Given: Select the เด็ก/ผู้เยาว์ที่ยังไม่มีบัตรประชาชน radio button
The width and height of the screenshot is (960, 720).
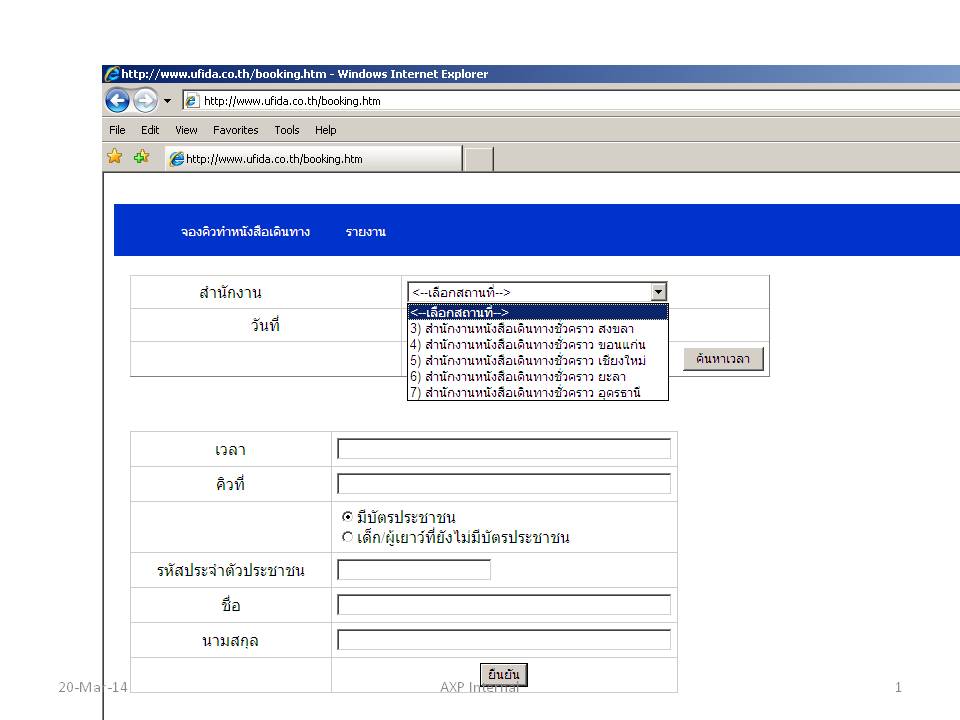Looking at the screenshot, I should (347, 537).
